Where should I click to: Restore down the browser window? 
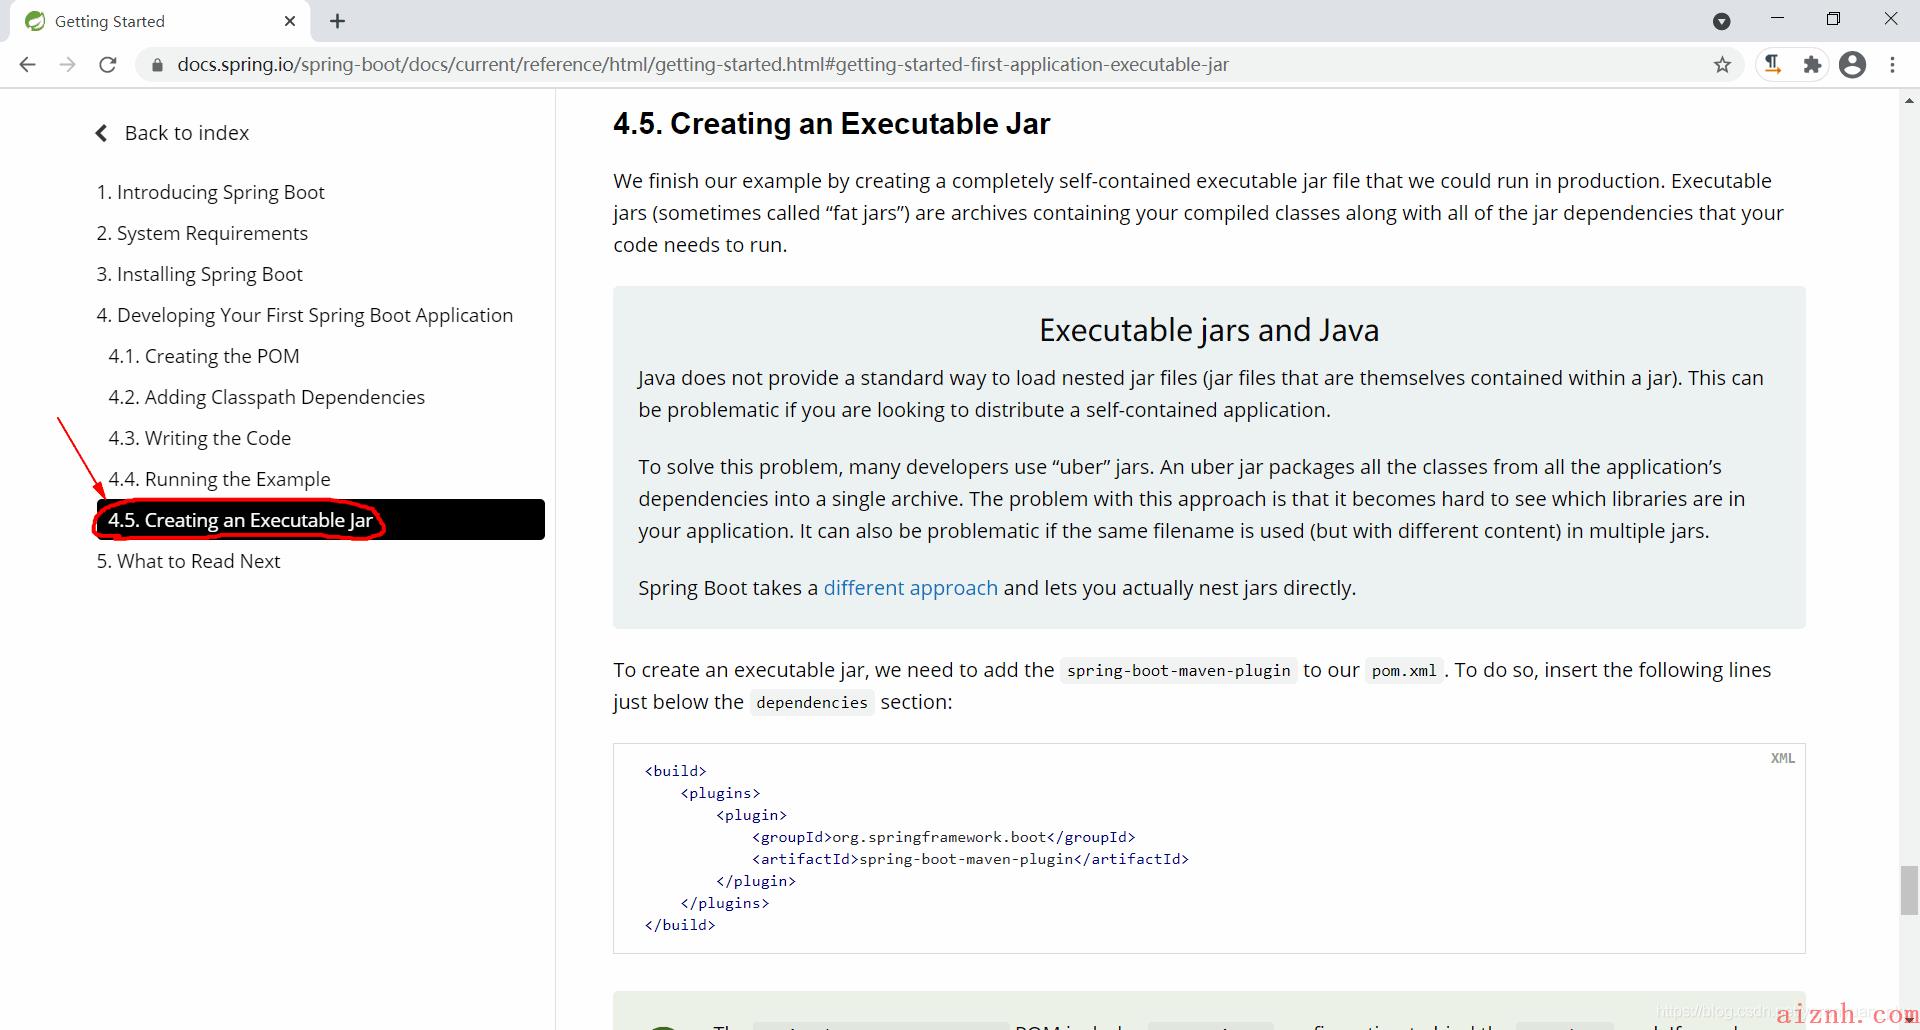click(1833, 19)
